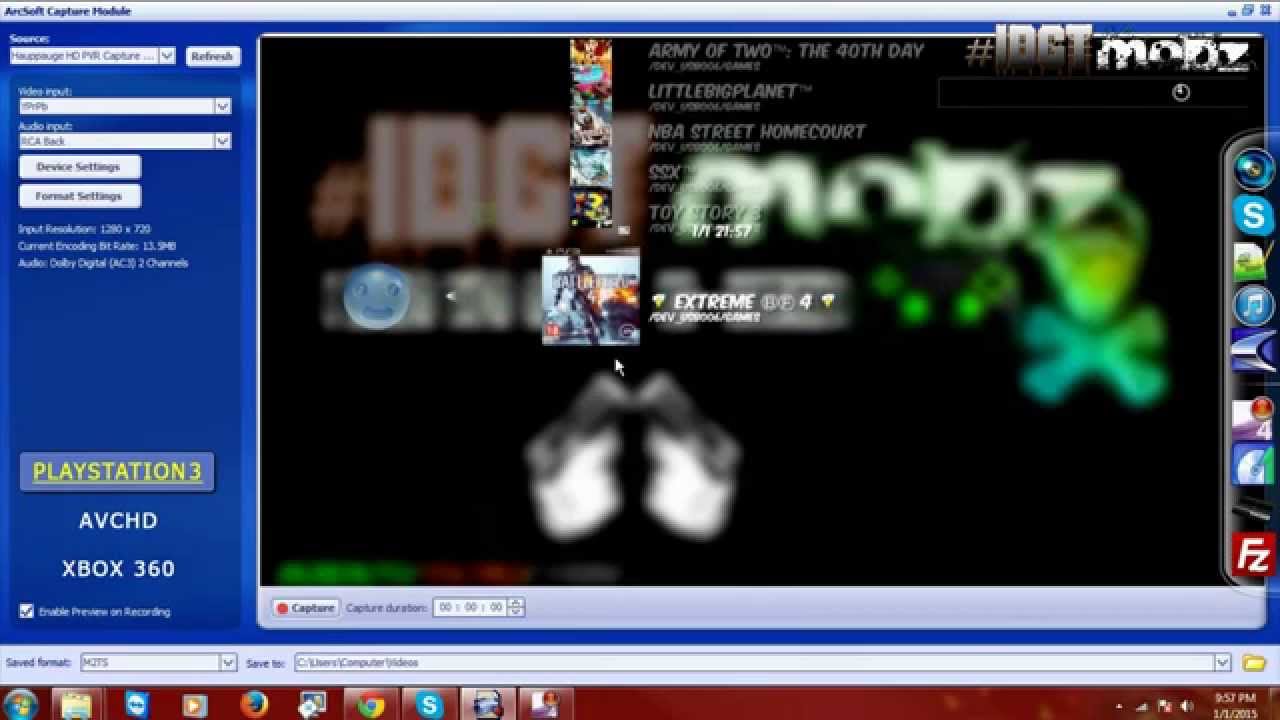Expand the Source device dropdown
The height and width of the screenshot is (720, 1280).
167,56
